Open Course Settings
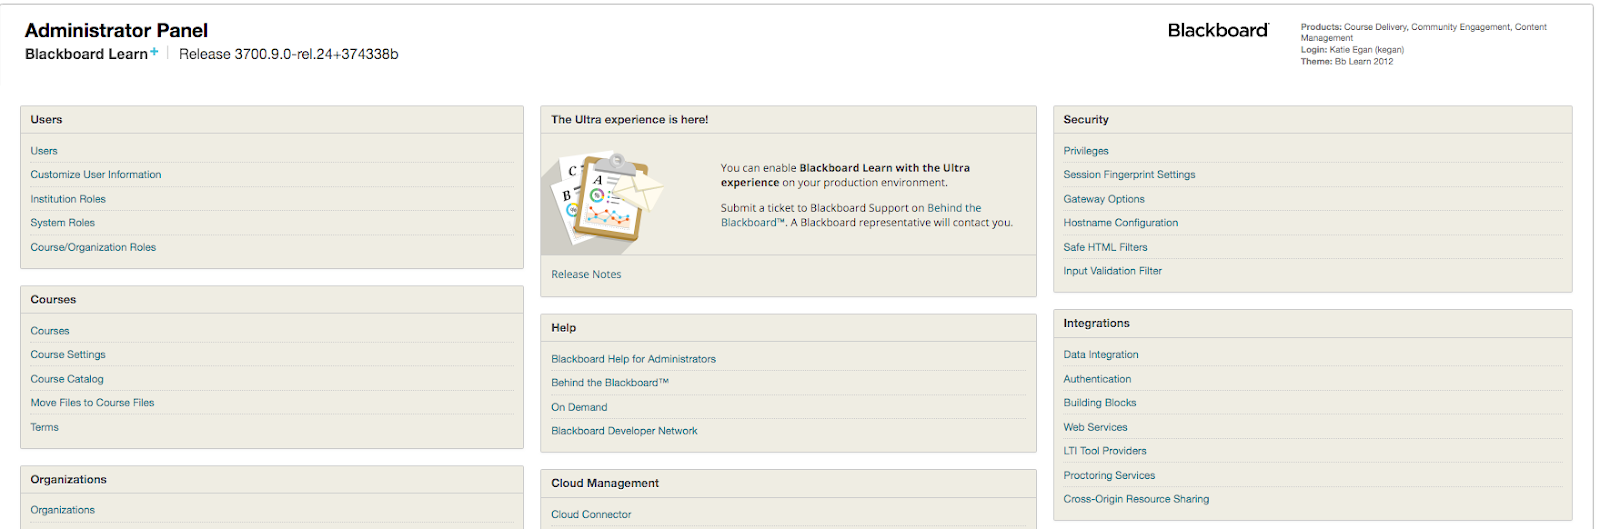 pos(68,355)
